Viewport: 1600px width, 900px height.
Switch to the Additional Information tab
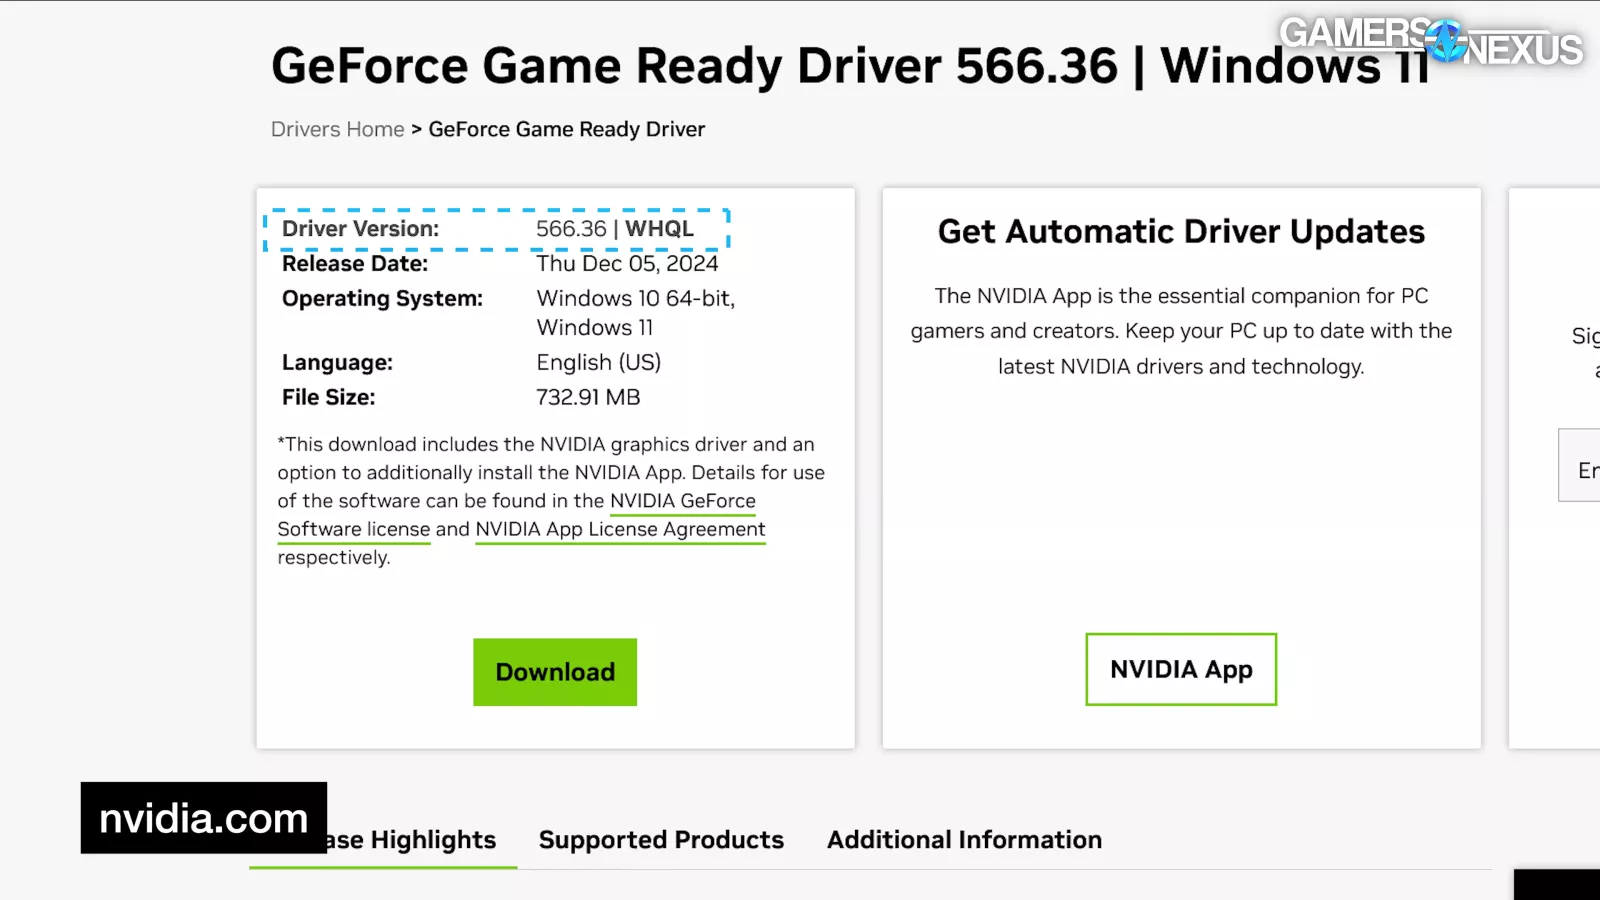pos(964,840)
